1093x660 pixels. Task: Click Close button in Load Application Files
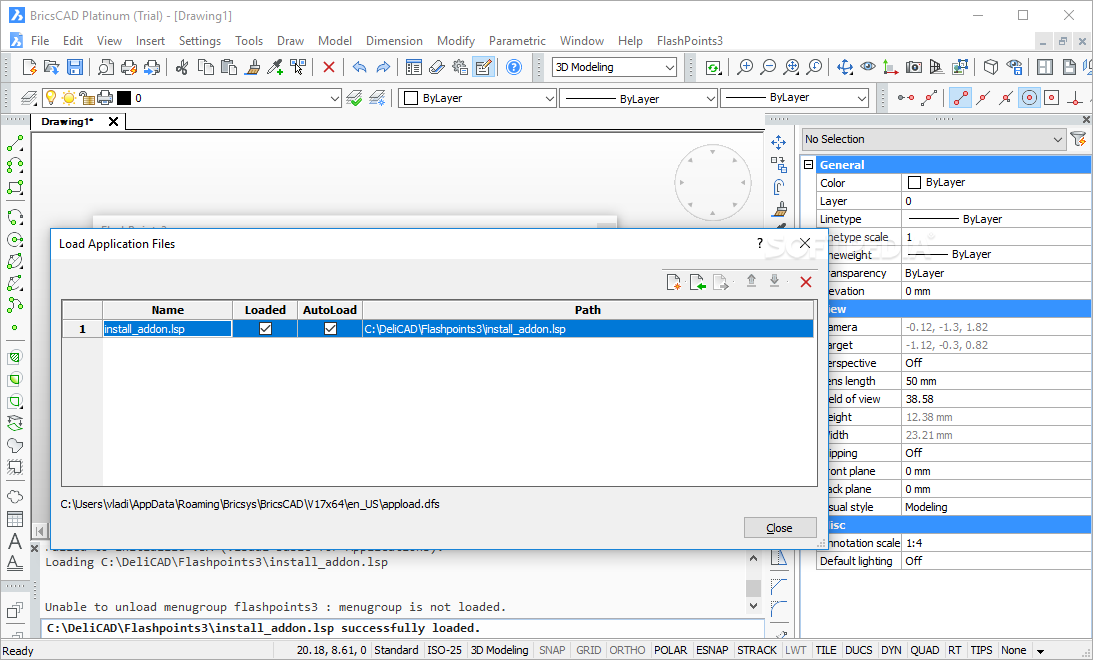coord(779,528)
